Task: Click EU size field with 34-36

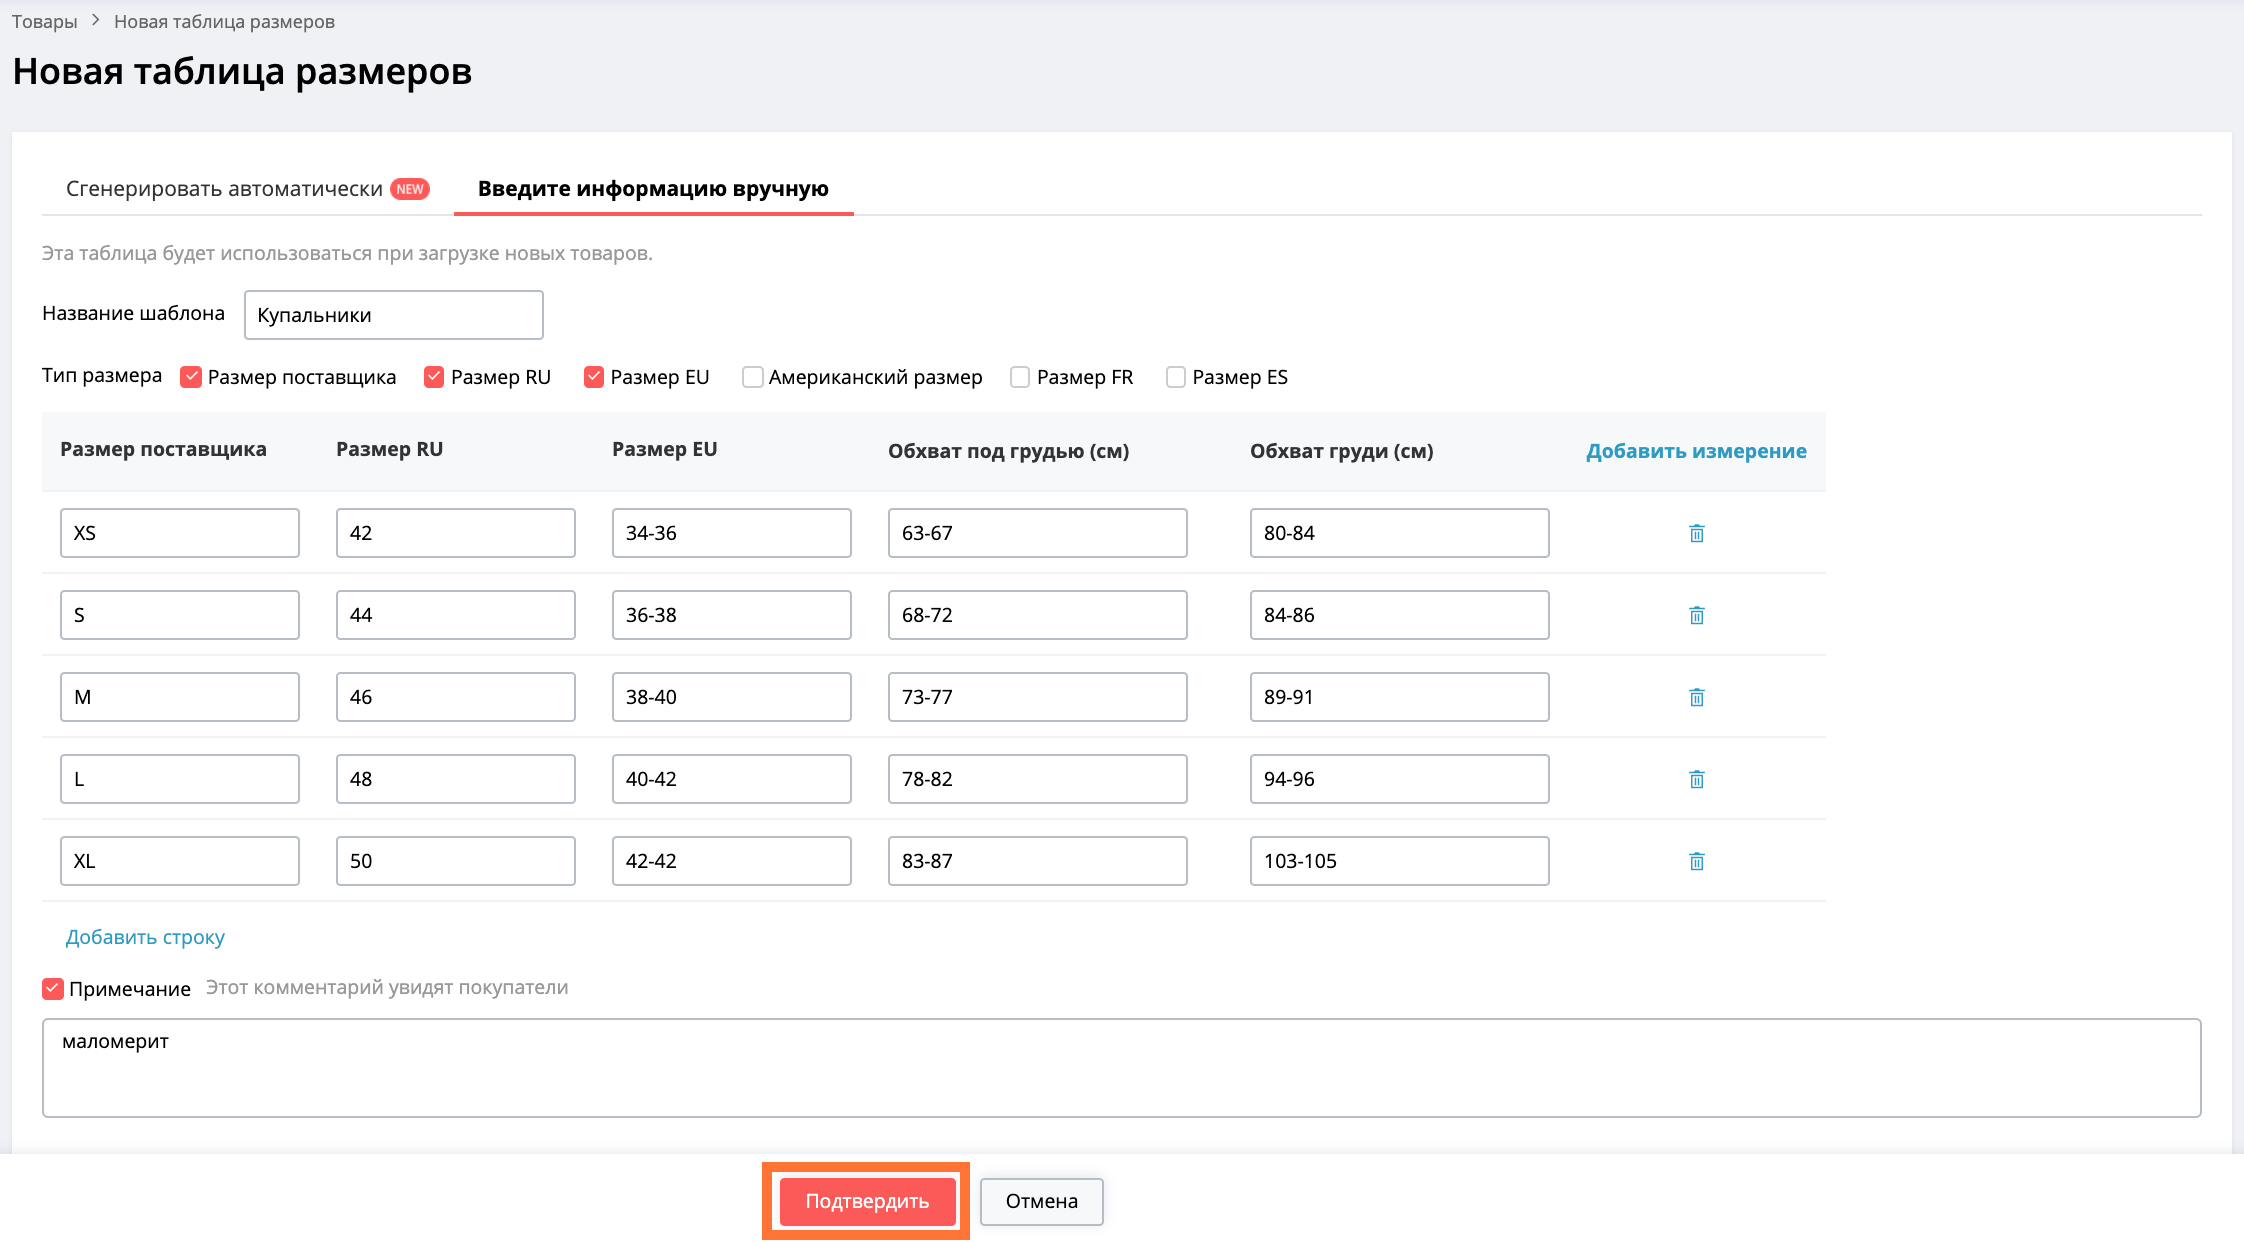Action: (x=732, y=533)
